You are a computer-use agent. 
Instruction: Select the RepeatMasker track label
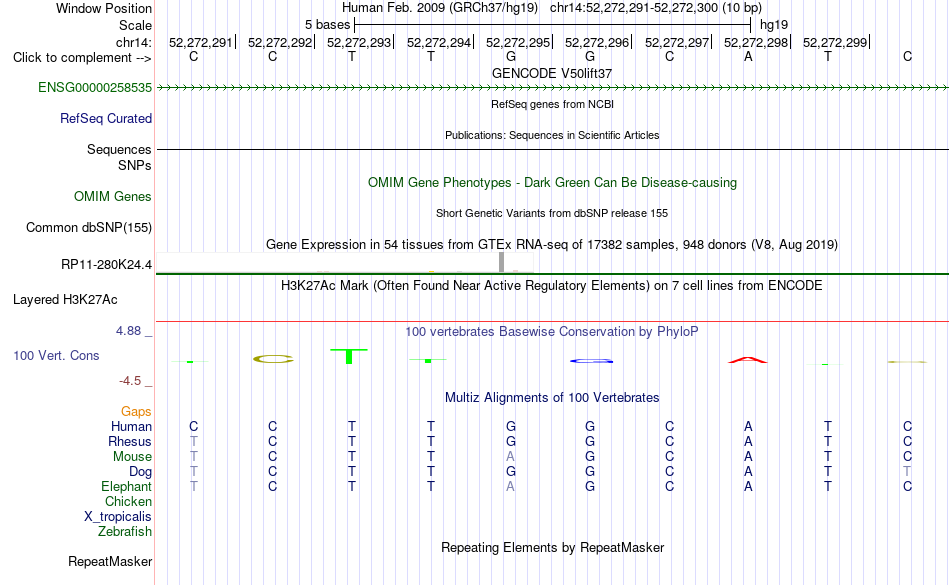tap(110, 561)
